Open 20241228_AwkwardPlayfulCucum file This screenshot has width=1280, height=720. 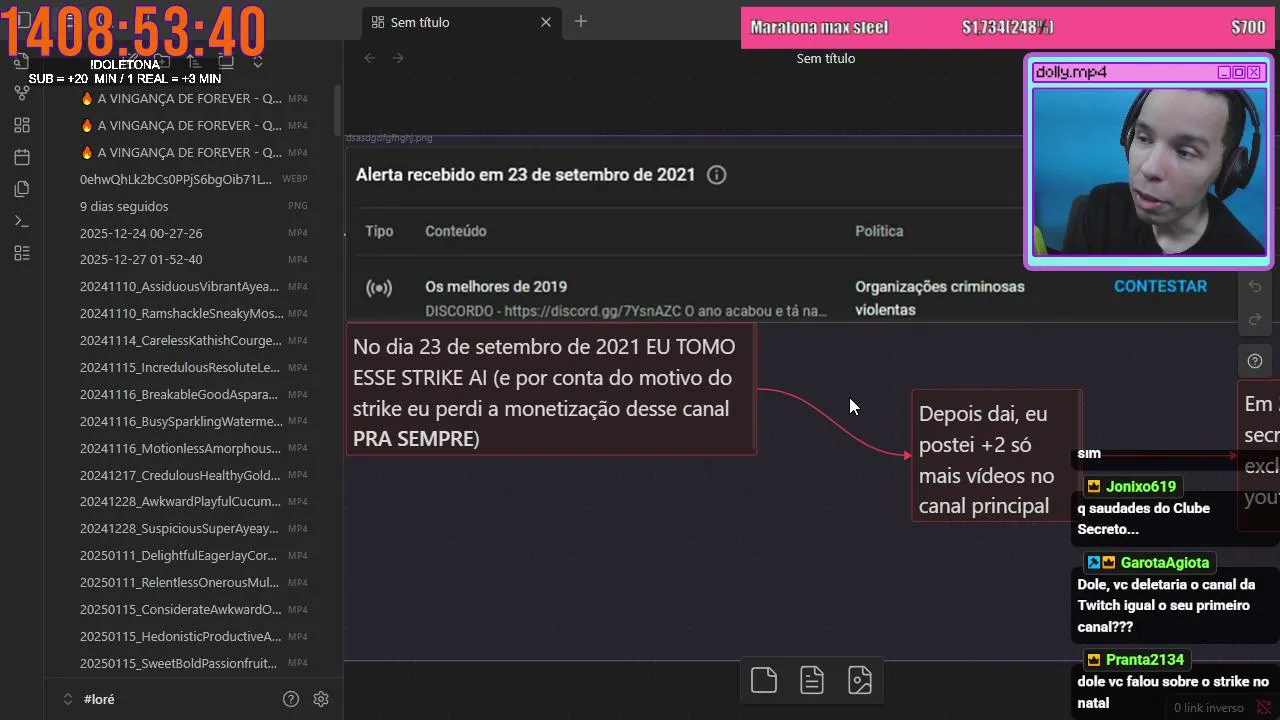179,502
